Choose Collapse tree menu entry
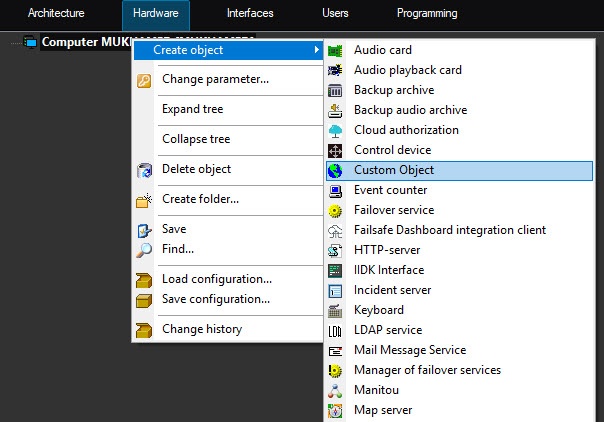 [x=196, y=139]
